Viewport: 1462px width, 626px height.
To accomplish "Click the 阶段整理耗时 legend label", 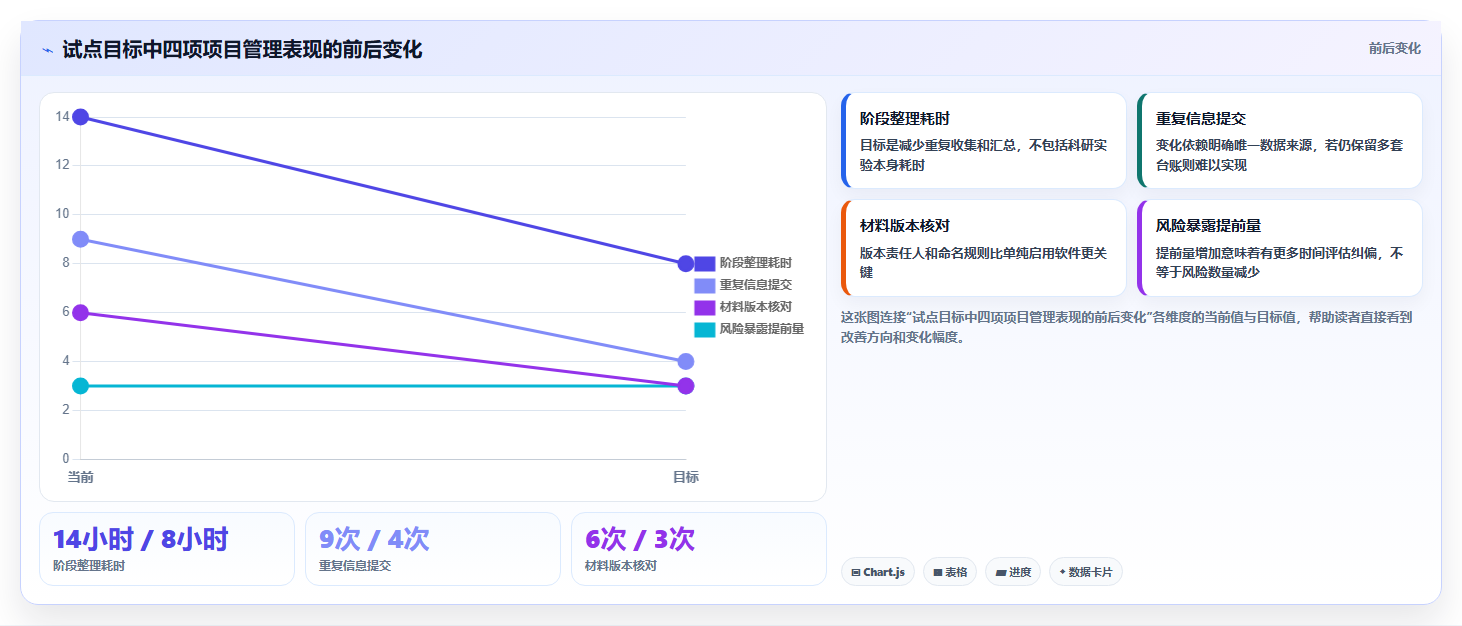I will [x=756, y=263].
